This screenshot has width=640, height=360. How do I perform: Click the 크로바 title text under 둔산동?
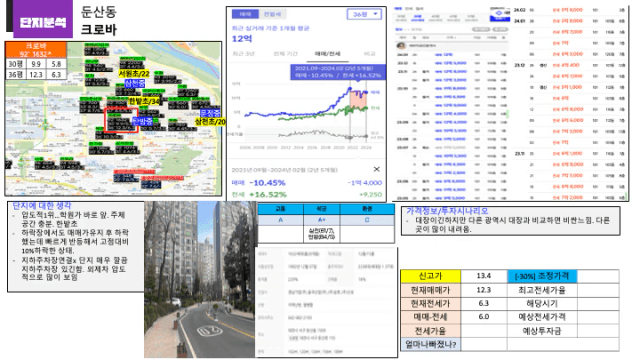point(99,29)
